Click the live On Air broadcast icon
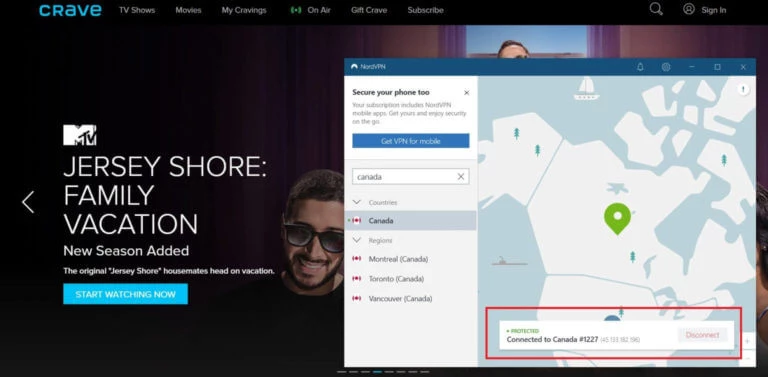Image resolution: width=768 pixels, height=377 pixels. [x=295, y=10]
